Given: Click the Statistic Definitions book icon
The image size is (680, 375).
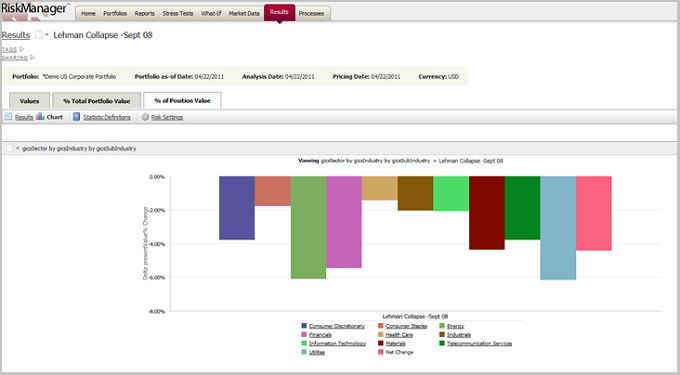Looking at the screenshot, I should (x=76, y=117).
